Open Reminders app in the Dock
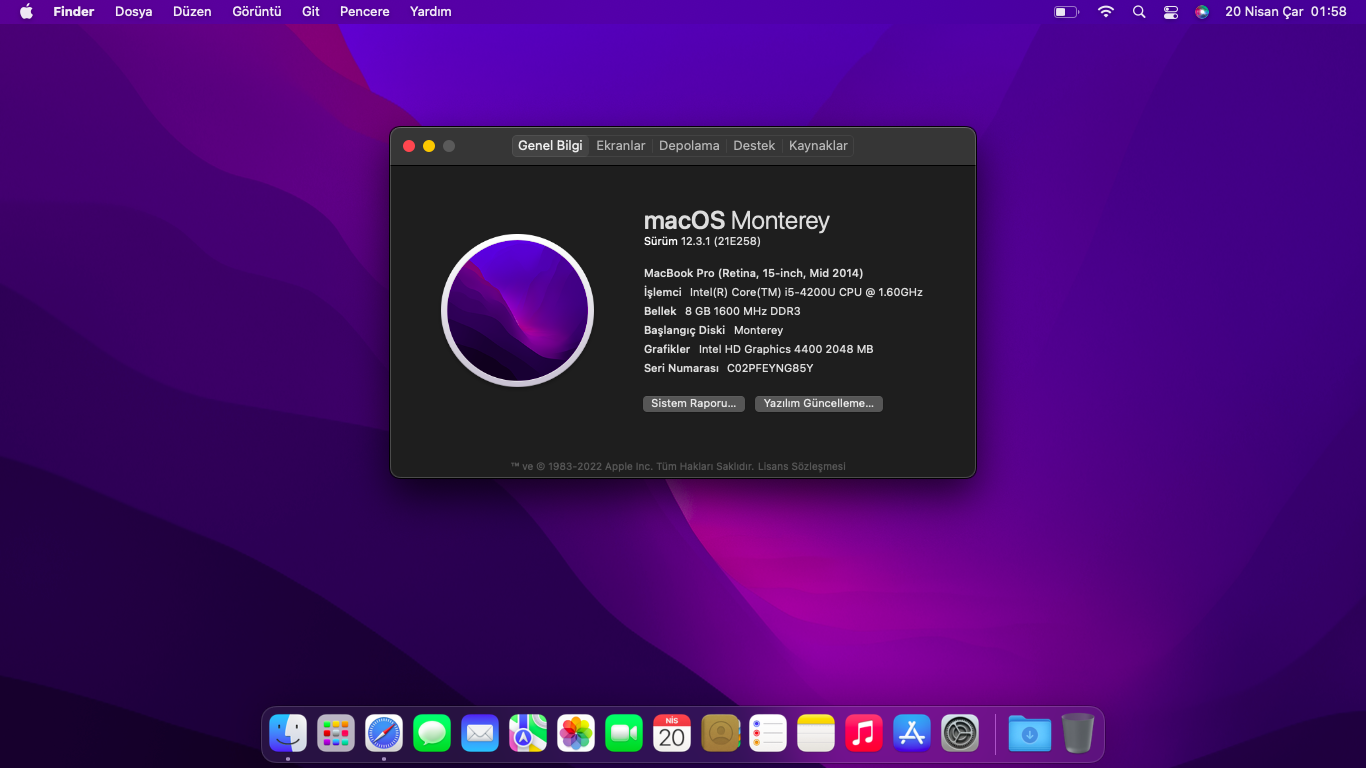The height and width of the screenshot is (768, 1366). tap(768, 733)
